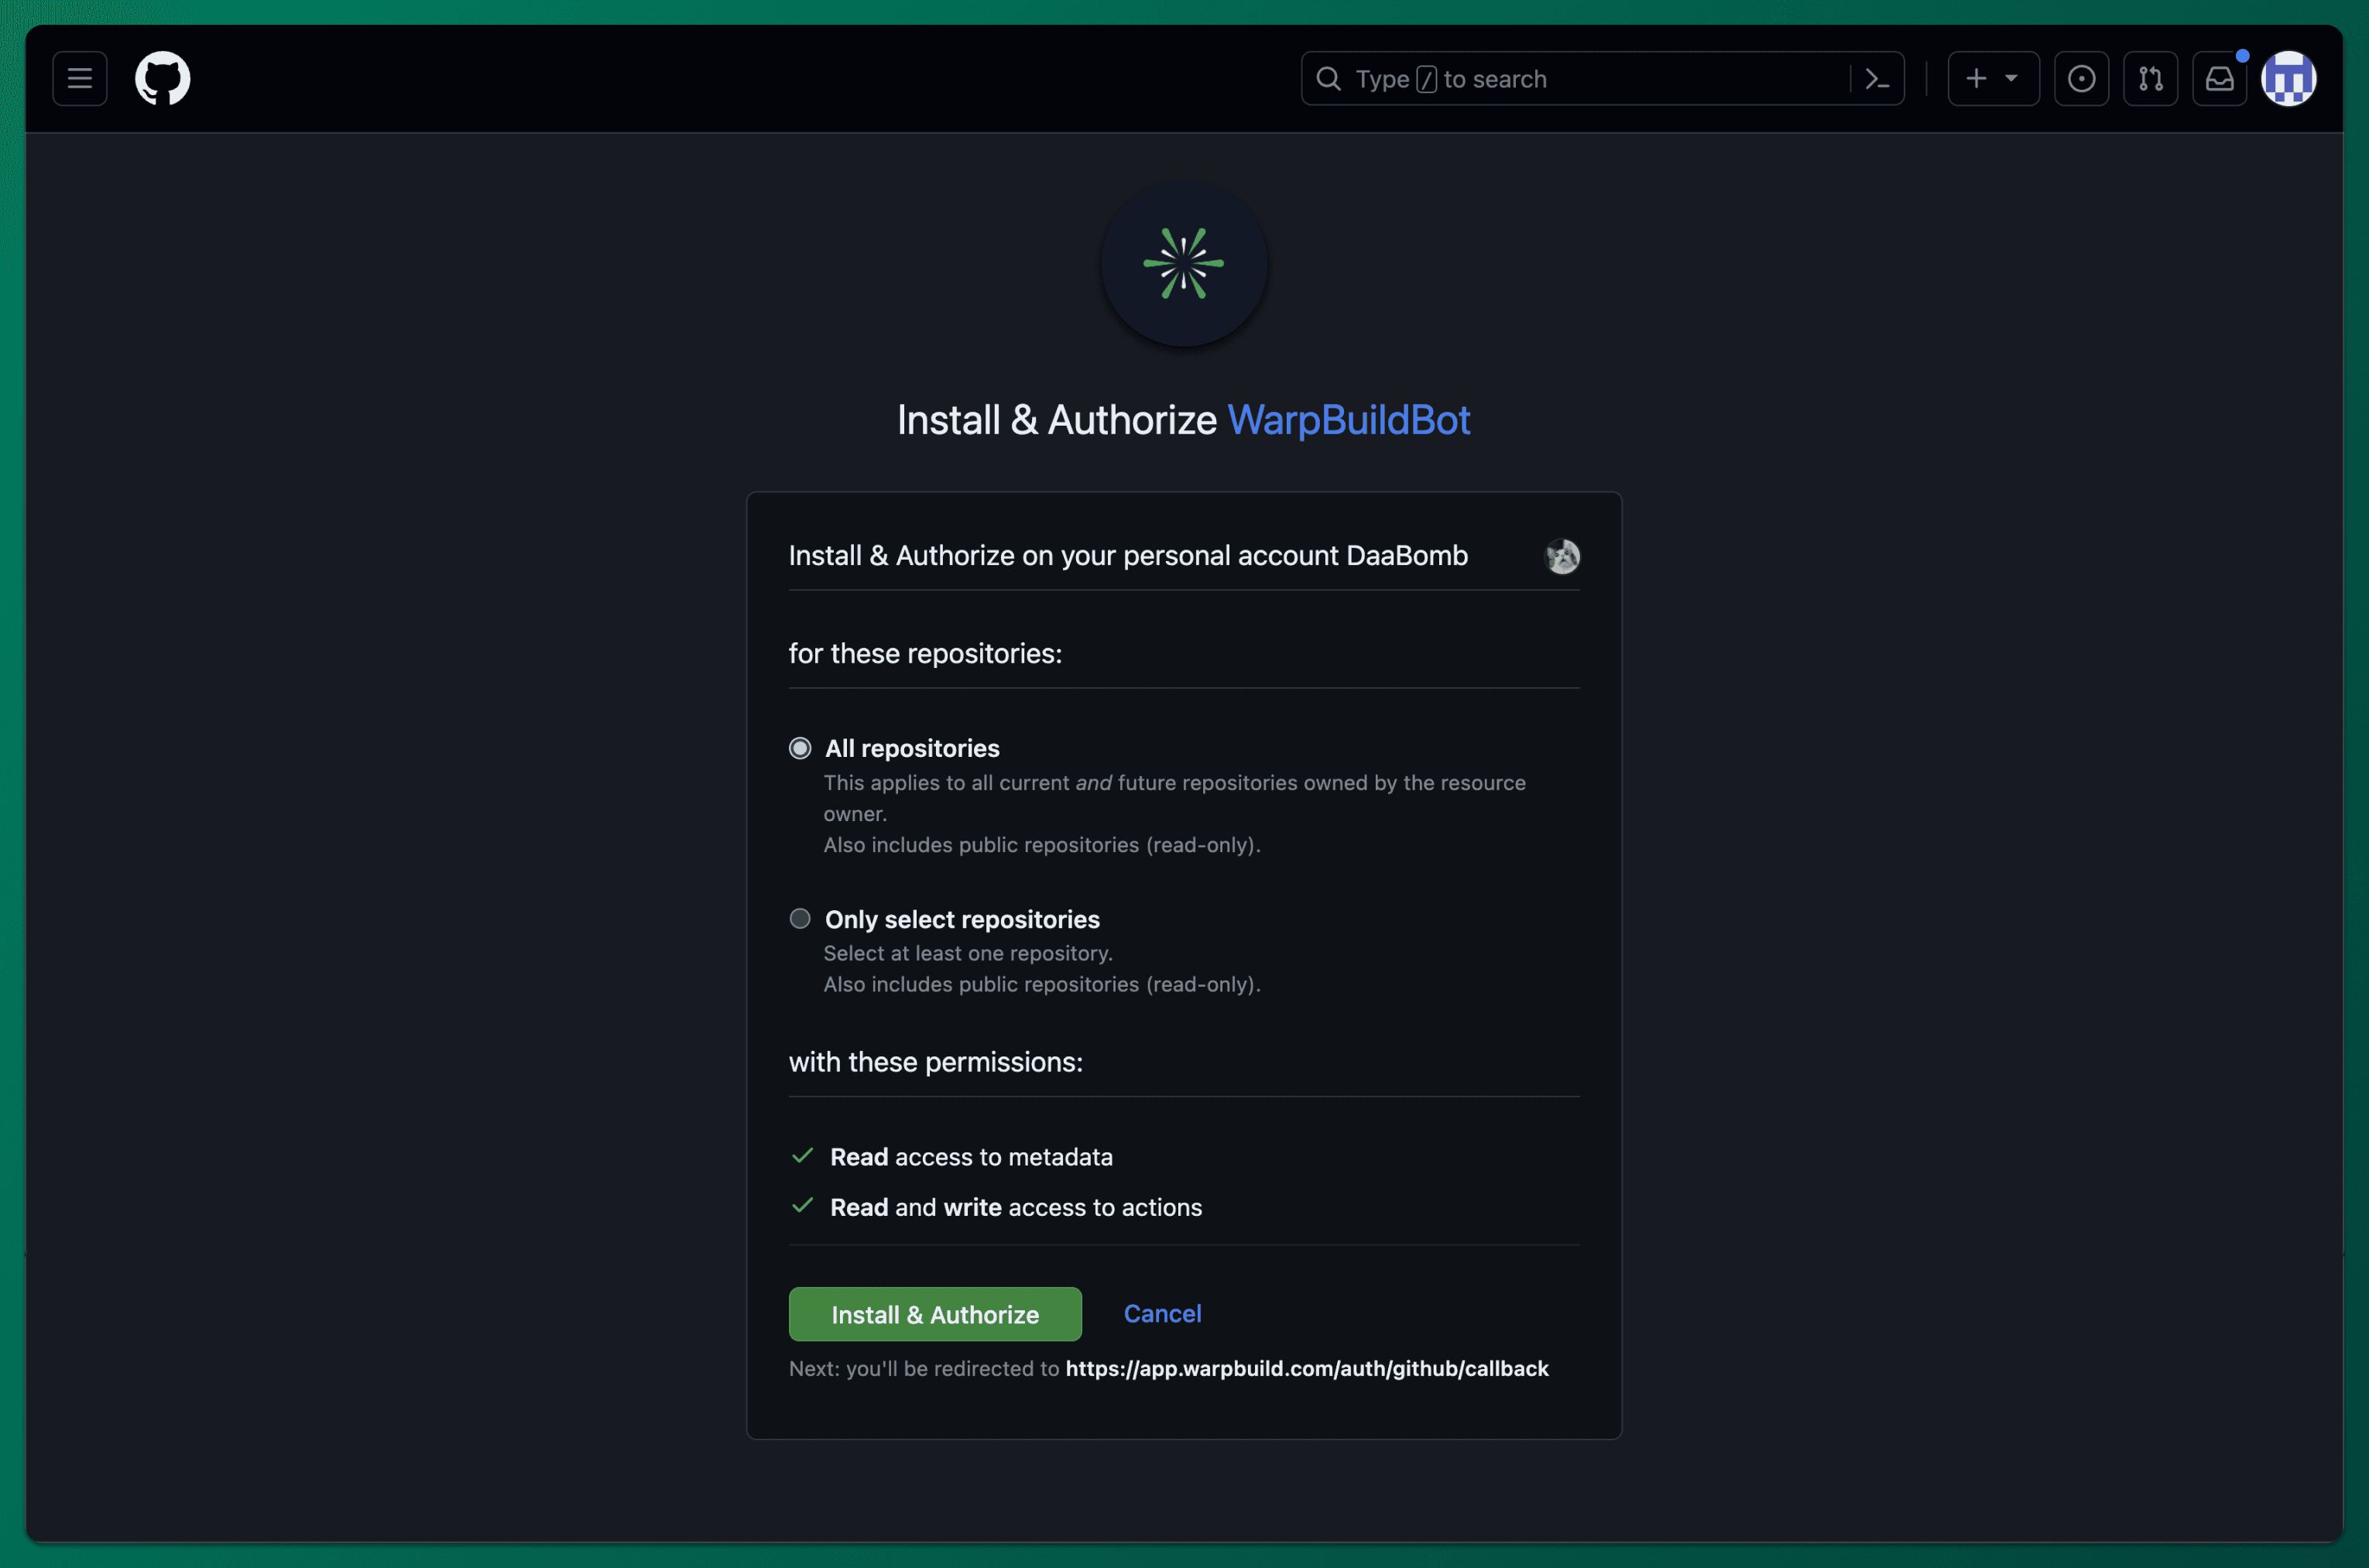This screenshot has width=2369, height=1568.
Task: Open the notifications inbox icon
Action: click(2220, 78)
